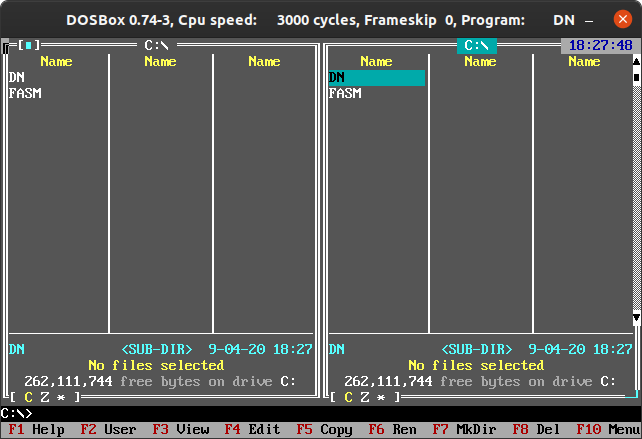Click the asterisk drive entry in right panel

[x=381, y=397]
